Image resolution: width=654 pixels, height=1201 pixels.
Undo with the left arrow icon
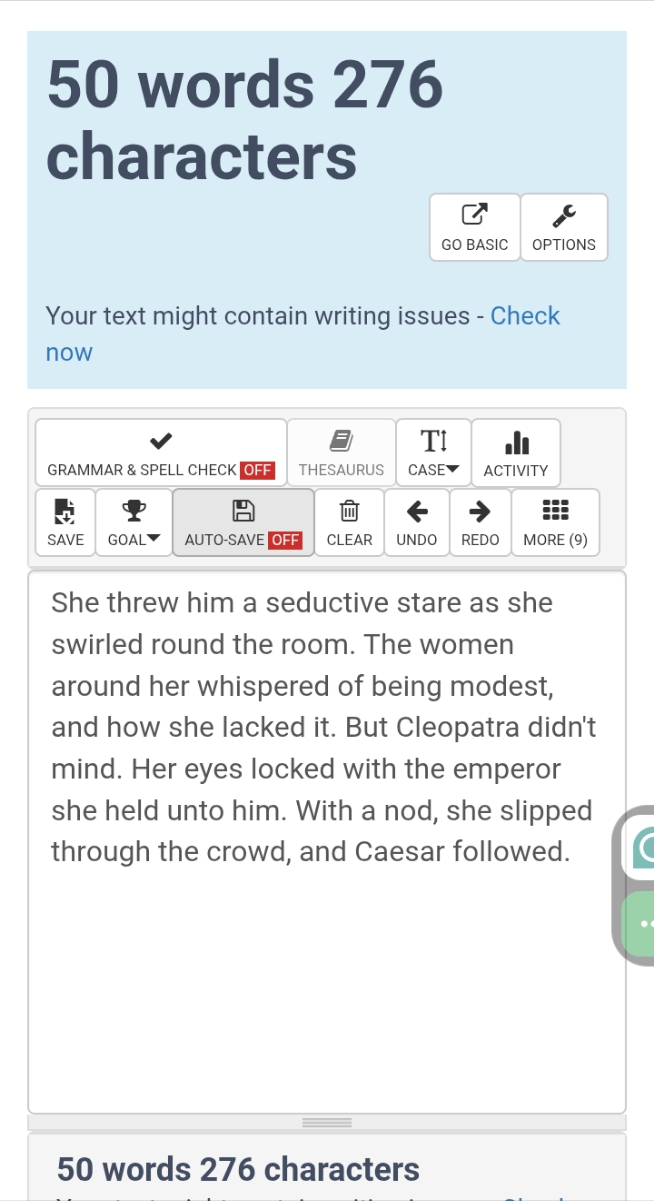(417, 511)
